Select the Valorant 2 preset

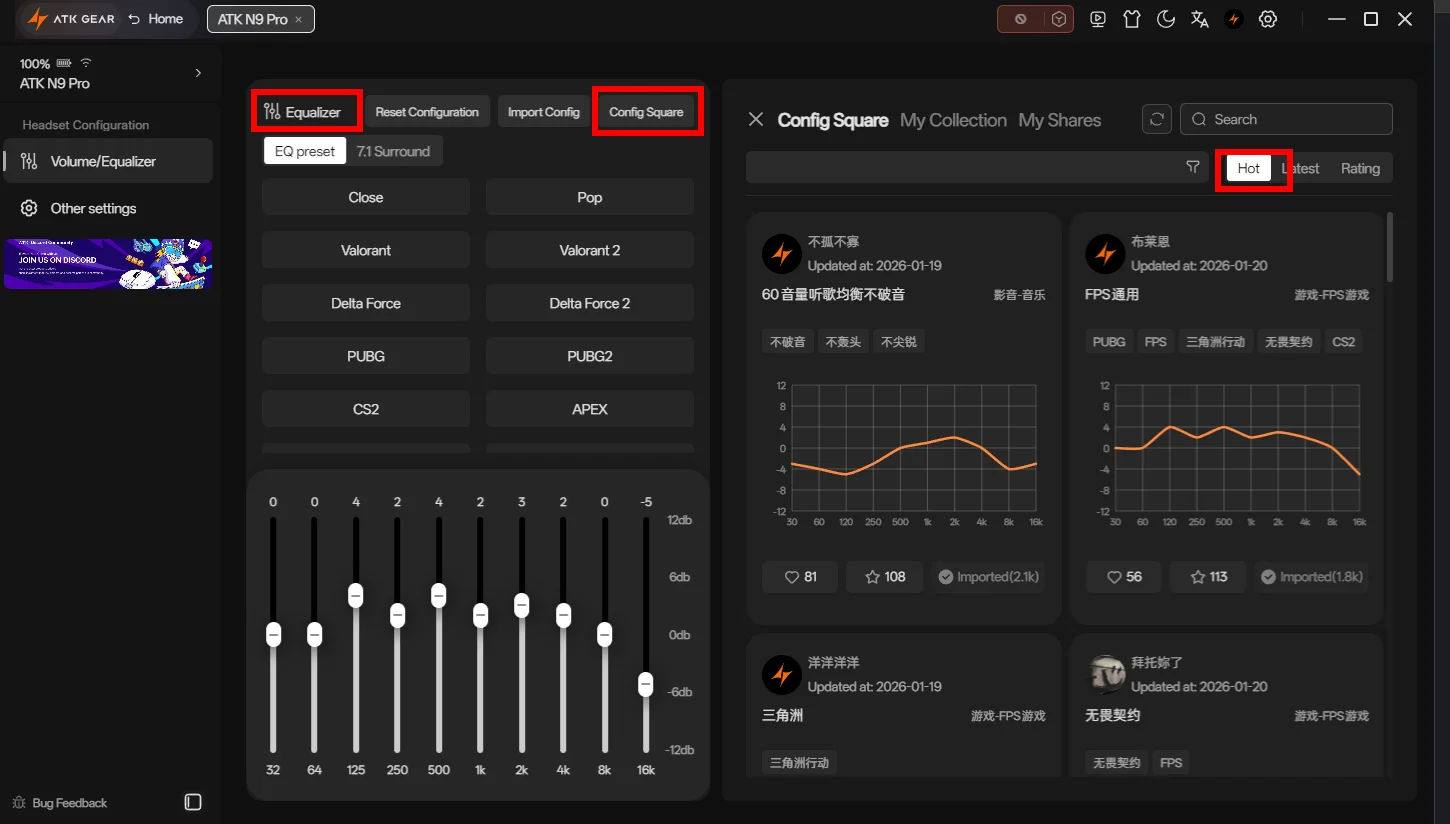click(590, 250)
